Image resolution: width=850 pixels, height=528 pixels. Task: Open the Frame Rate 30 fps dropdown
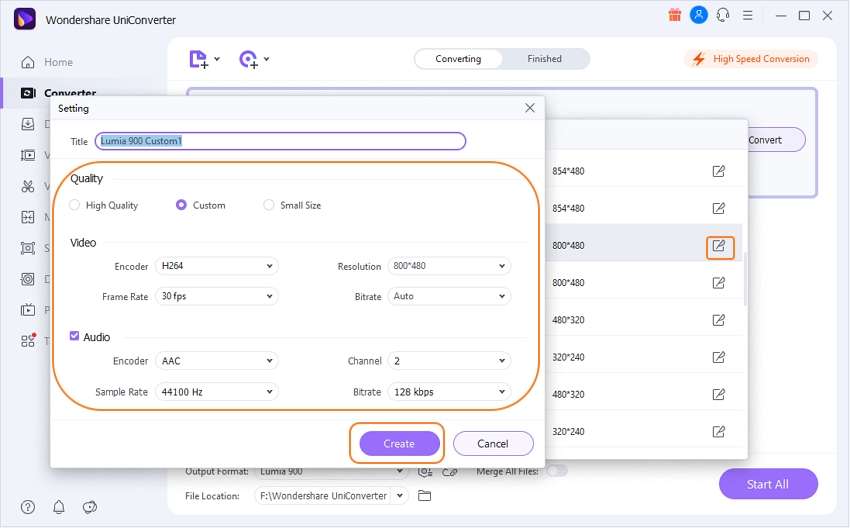tap(217, 297)
